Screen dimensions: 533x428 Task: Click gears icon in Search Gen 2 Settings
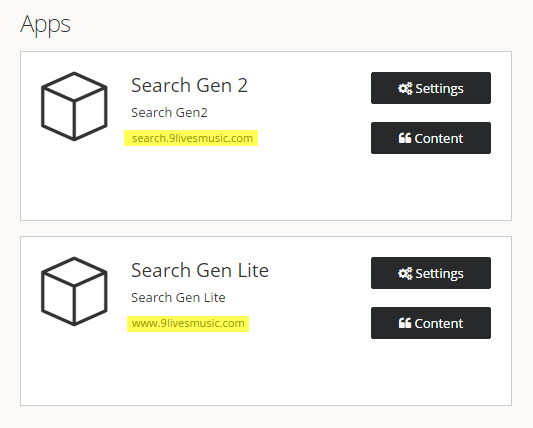pos(405,88)
